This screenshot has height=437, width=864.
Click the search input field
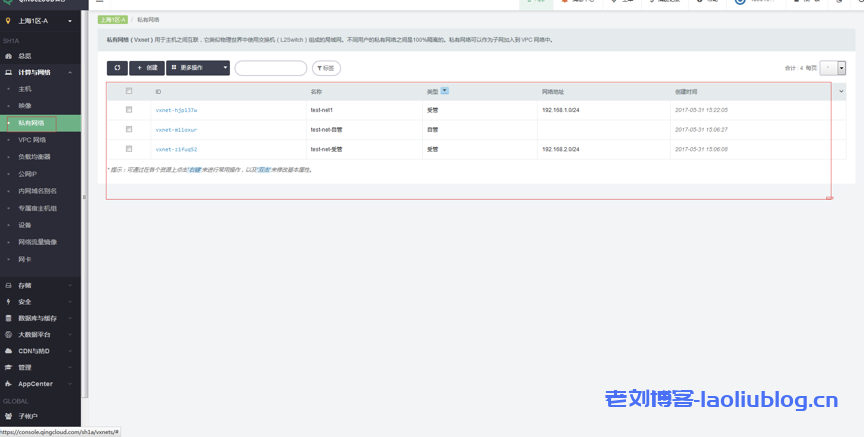[270, 68]
